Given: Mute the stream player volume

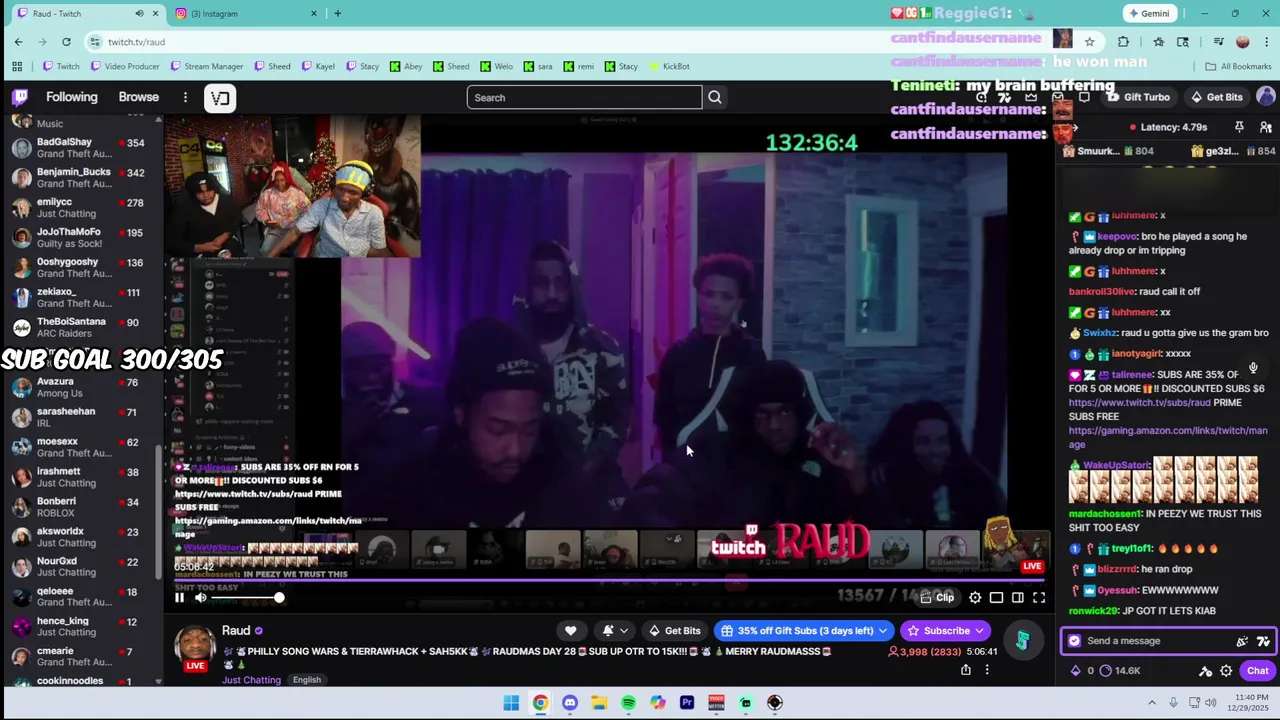Looking at the screenshot, I should pos(200,598).
